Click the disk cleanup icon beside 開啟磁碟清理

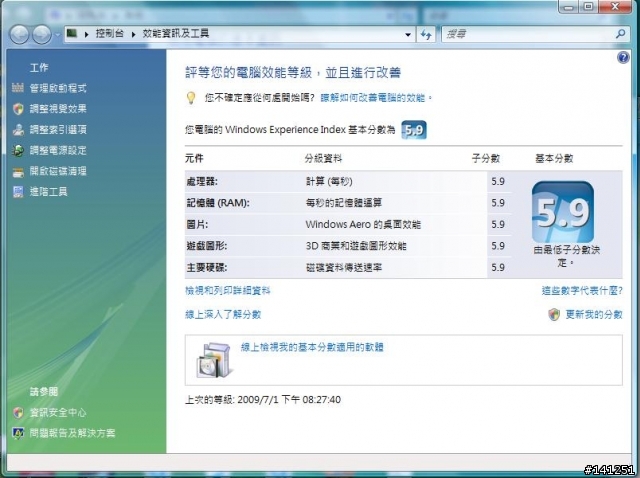click(18, 172)
